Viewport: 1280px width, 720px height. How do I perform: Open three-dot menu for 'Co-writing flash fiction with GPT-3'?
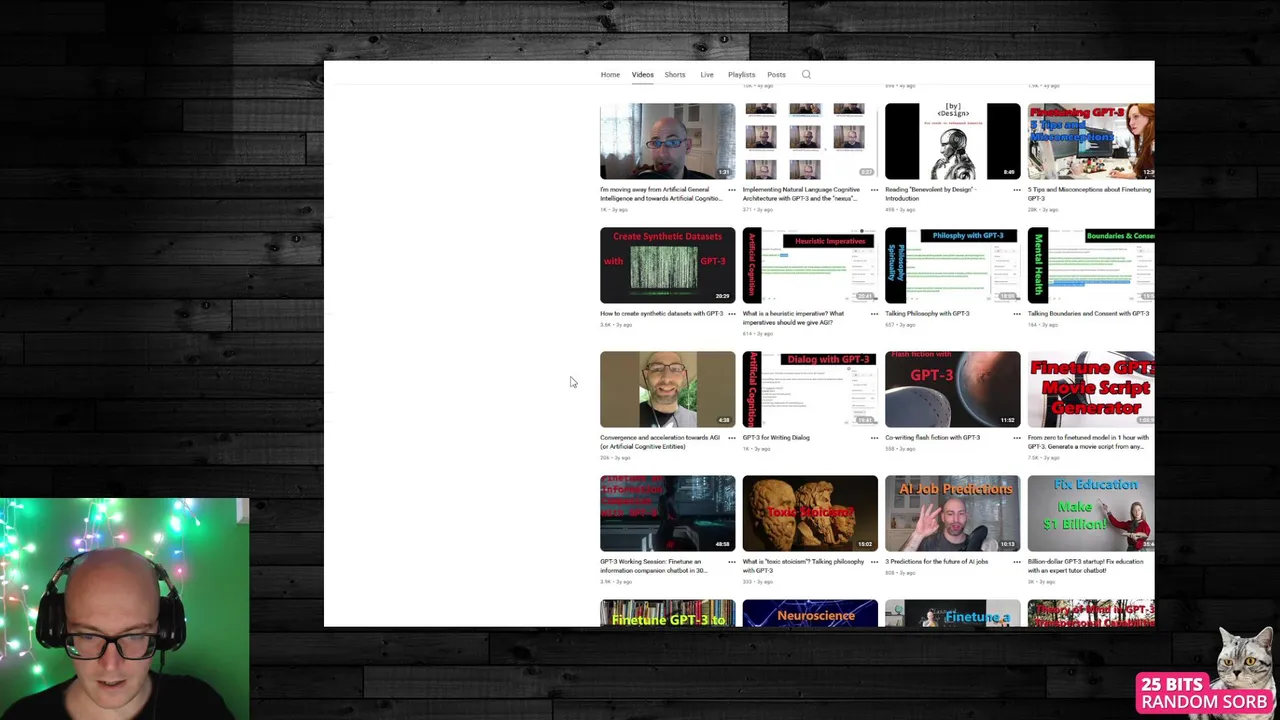1017,437
